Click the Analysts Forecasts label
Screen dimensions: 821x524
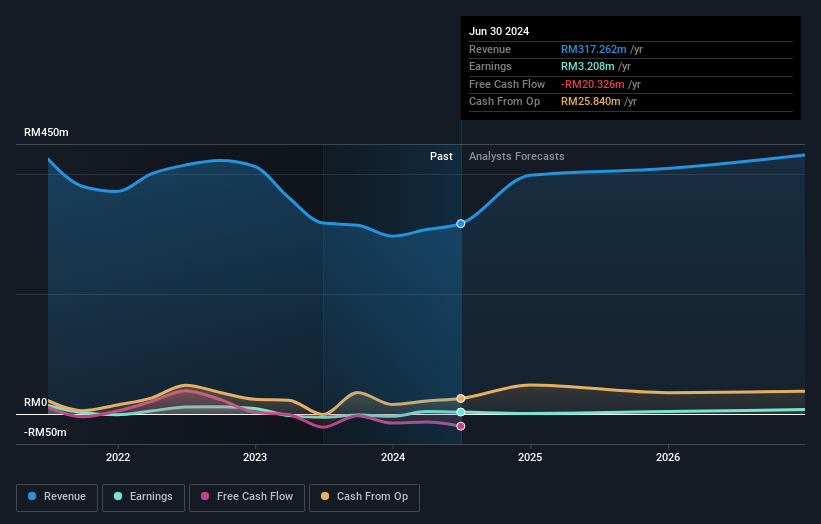tap(517, 156)
